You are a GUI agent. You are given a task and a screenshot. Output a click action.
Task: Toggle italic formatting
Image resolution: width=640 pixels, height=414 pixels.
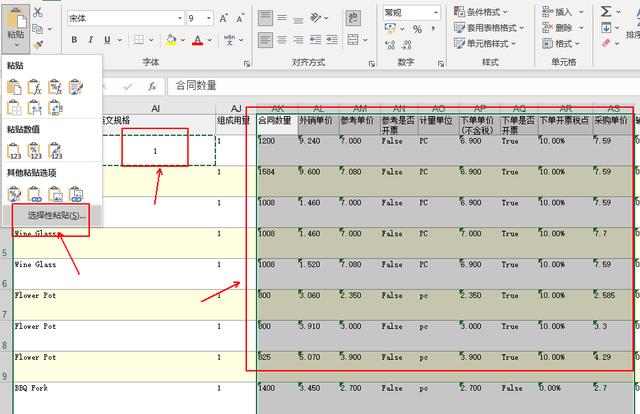click(90, 41)
